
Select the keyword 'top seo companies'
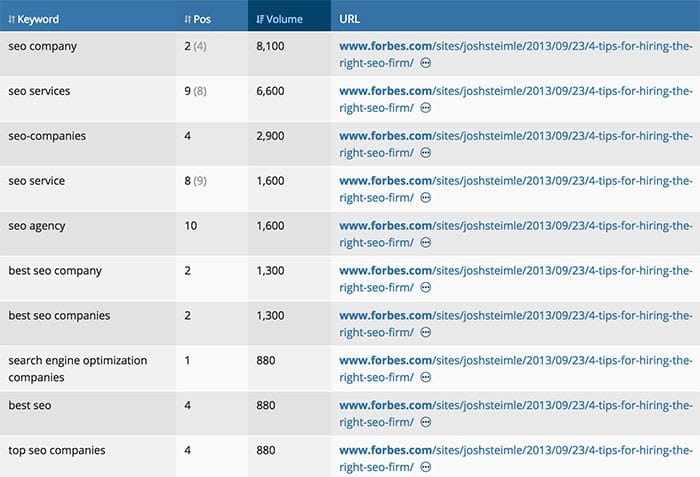click(x=57, y=450)
